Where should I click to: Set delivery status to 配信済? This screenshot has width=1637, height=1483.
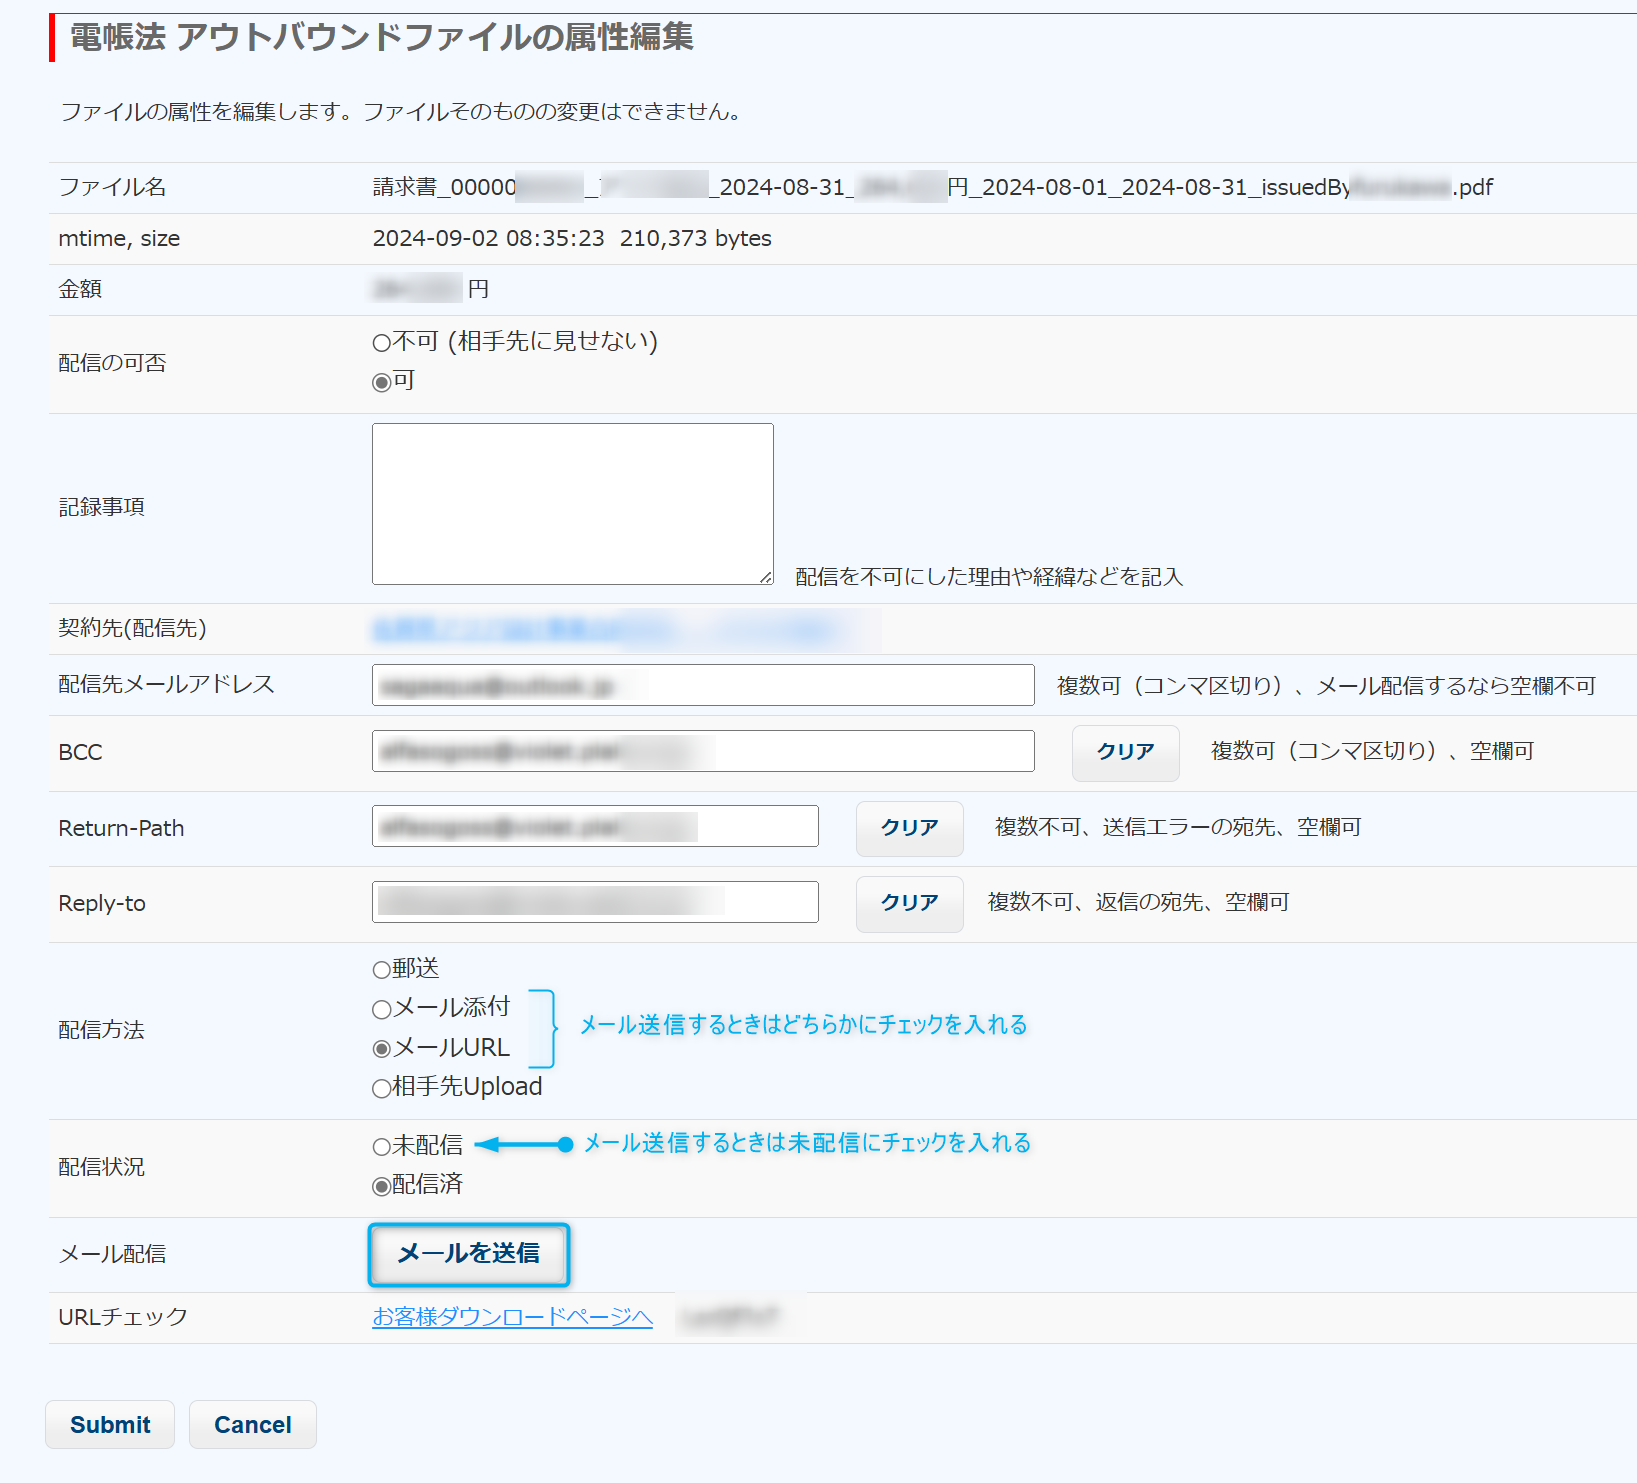[x=381, y=1187]
